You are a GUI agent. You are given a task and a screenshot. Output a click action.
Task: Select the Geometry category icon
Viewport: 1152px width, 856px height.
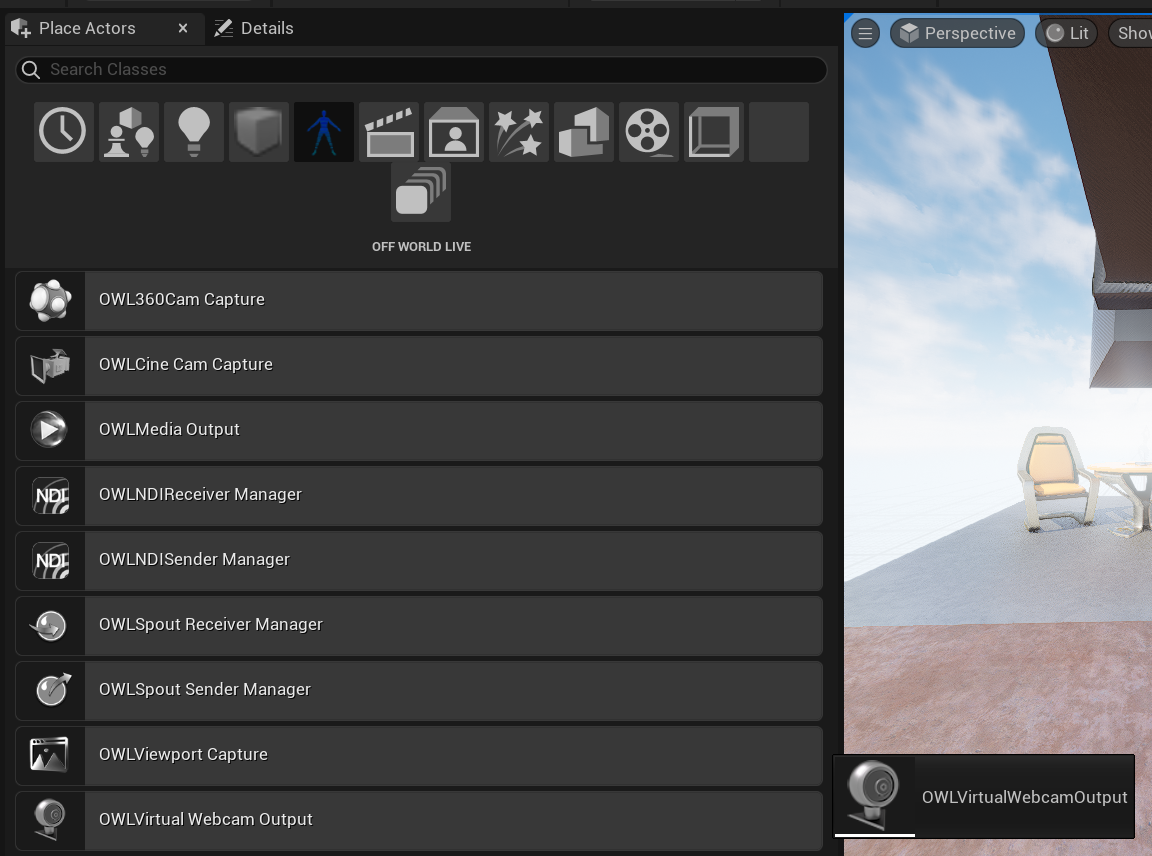[x=584, y=132]
